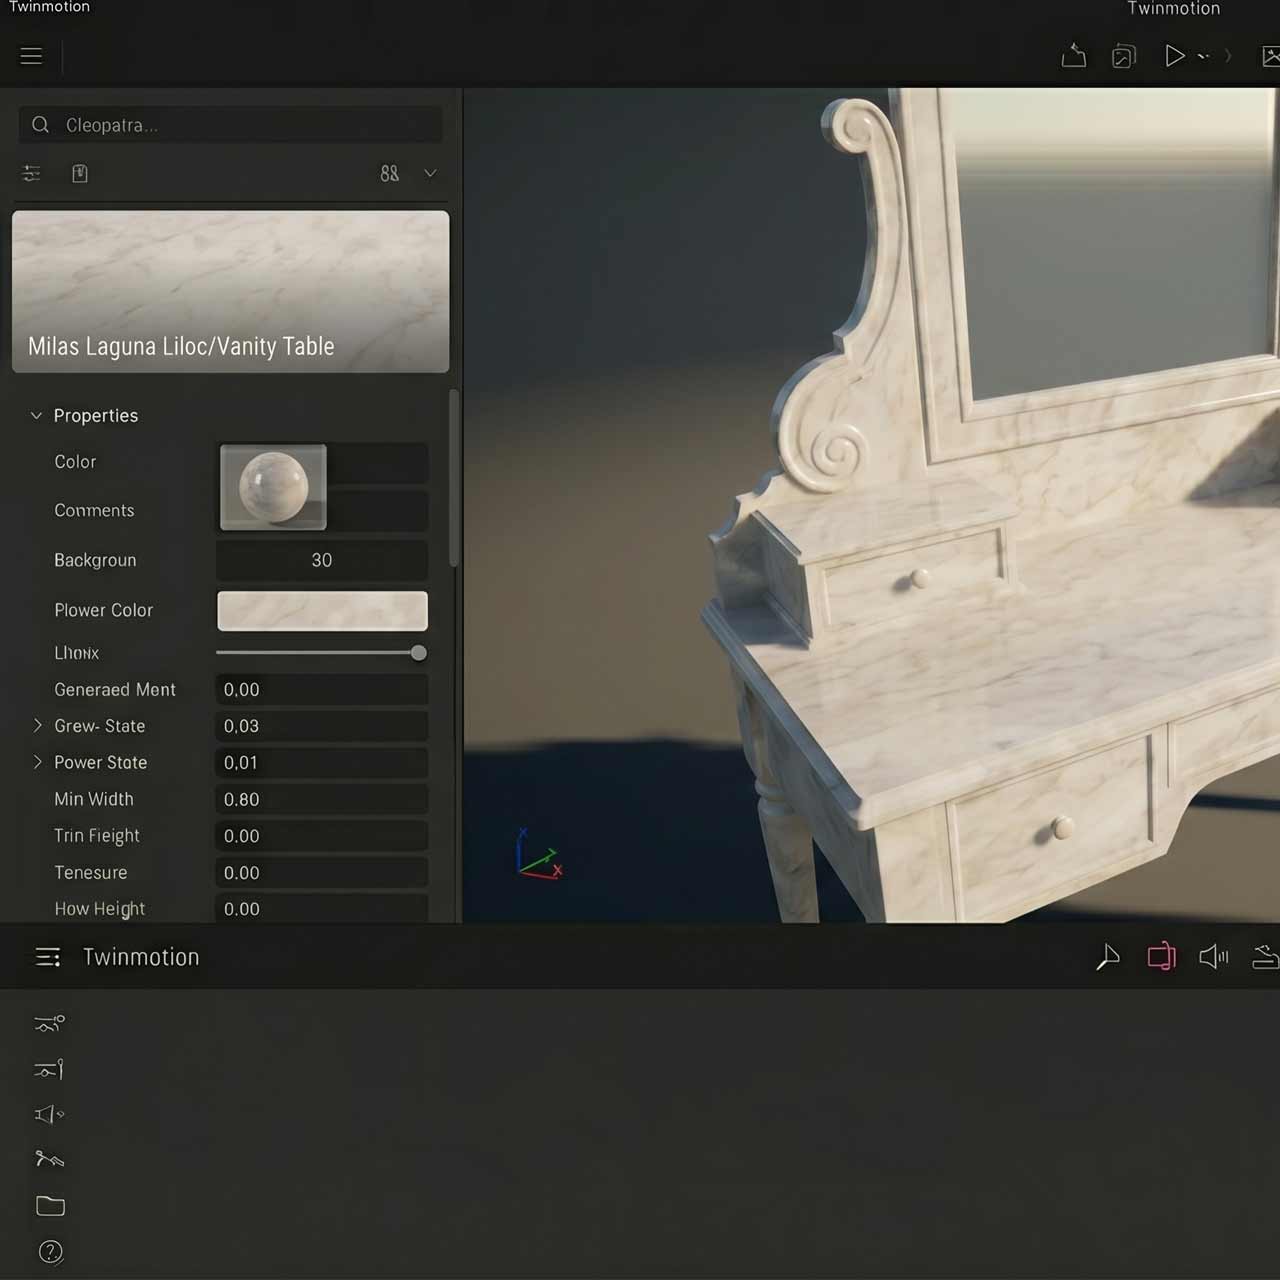This screenshot has width=1280, height=1280.
Task: Click the Comments value field
Action: tap(377, 511)
